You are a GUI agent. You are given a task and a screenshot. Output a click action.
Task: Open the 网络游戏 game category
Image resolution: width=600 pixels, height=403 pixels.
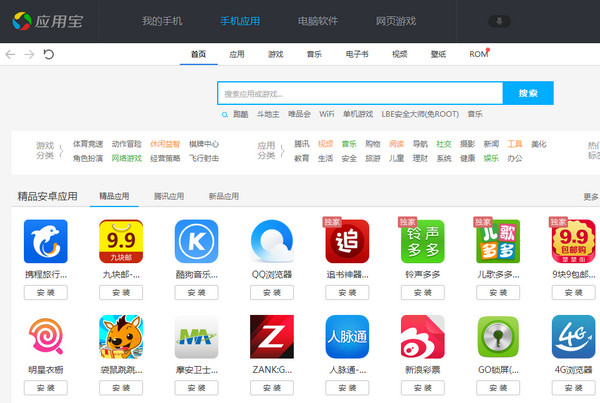click(127, 158)
